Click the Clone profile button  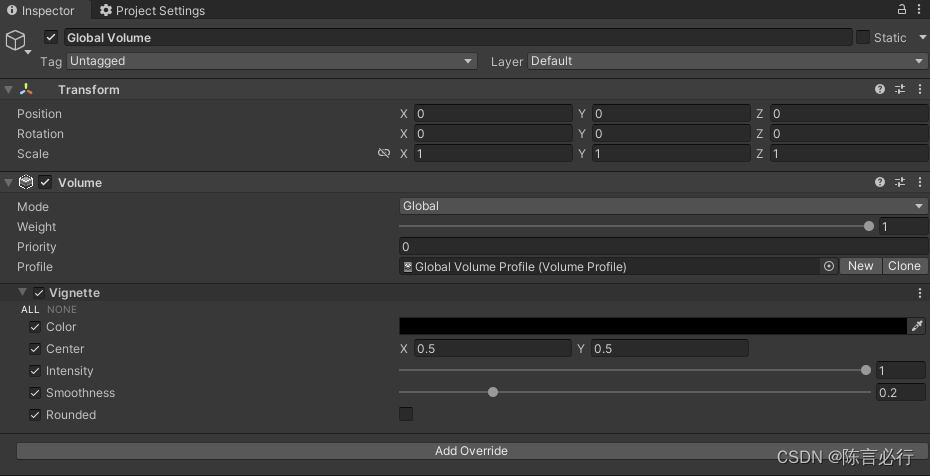pyautogui.click(x=904, y=266)
